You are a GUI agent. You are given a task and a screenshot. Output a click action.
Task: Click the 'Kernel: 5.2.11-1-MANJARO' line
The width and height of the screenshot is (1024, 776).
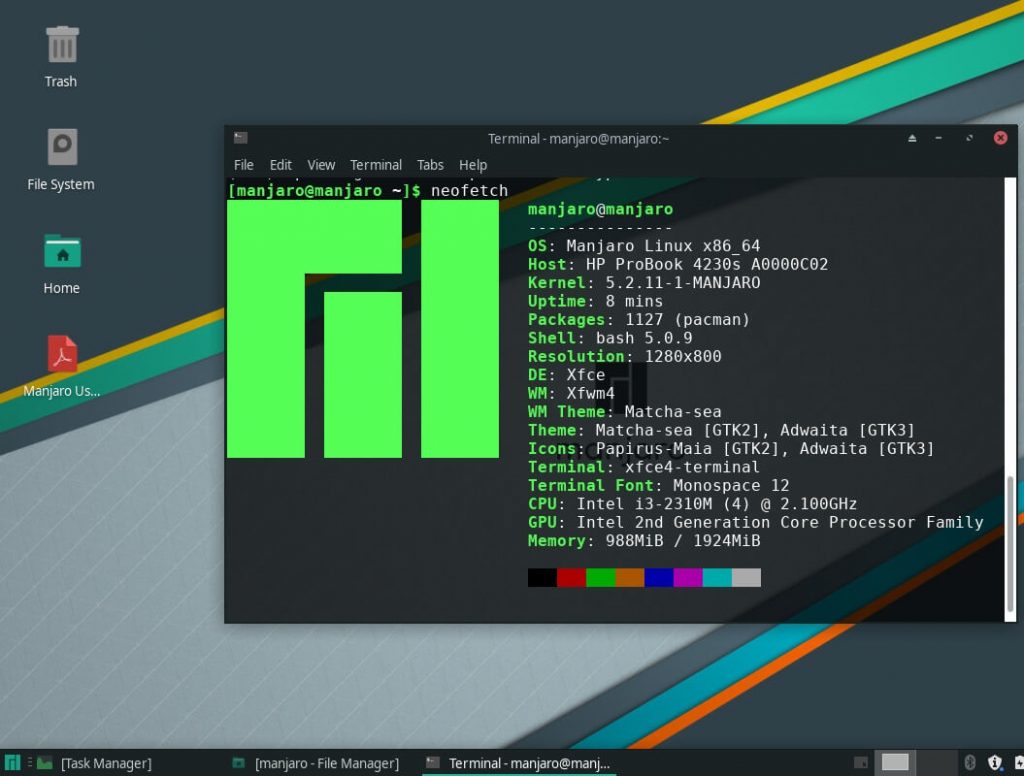coord(644,282)
